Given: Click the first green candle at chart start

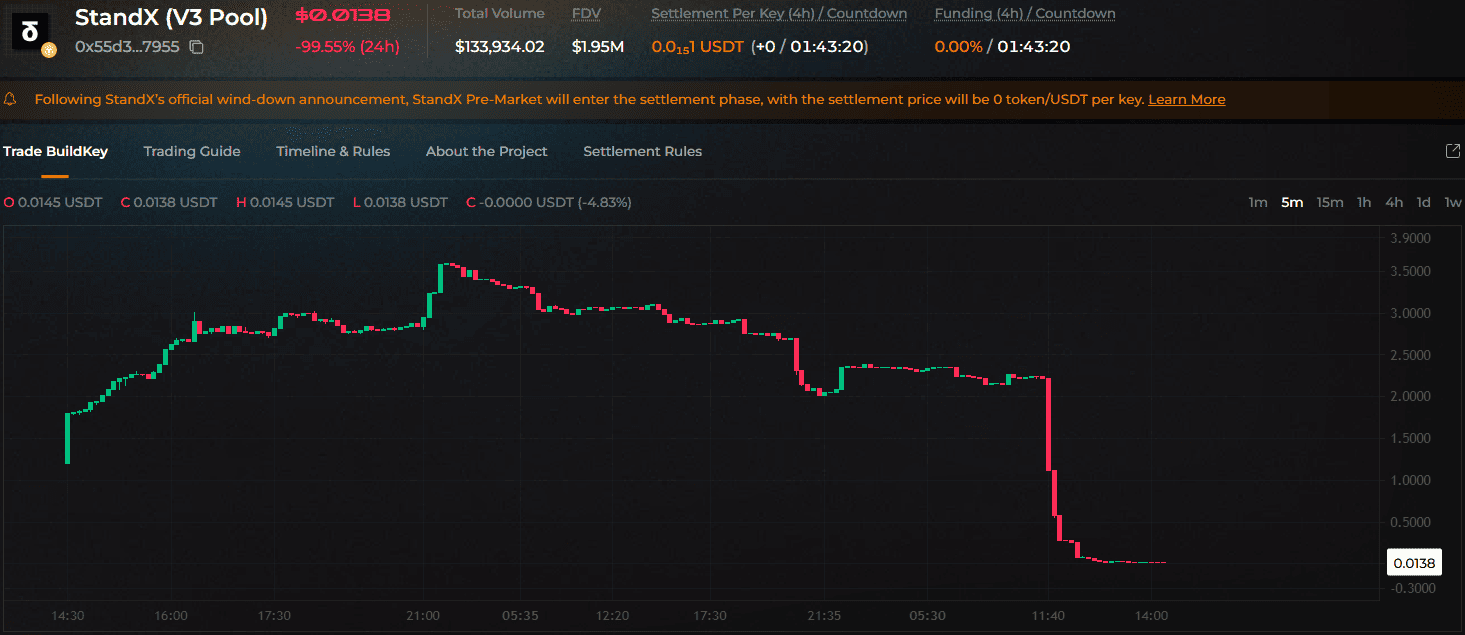Looking at the screenshot, I should pos(67,438).
